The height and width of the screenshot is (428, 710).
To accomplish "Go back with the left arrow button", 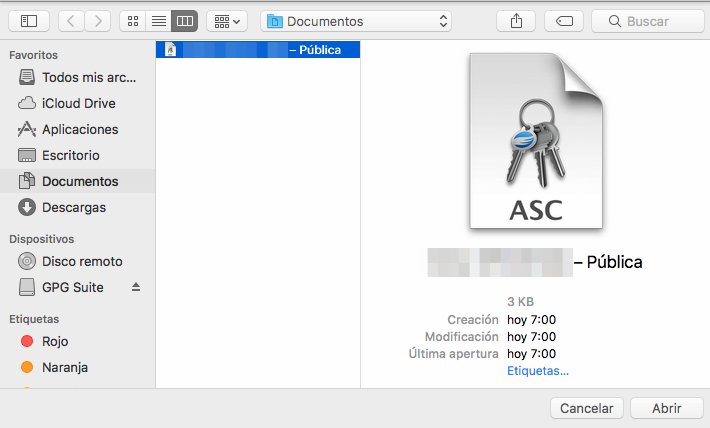I will pyautogui.click(x=71, y=21).
